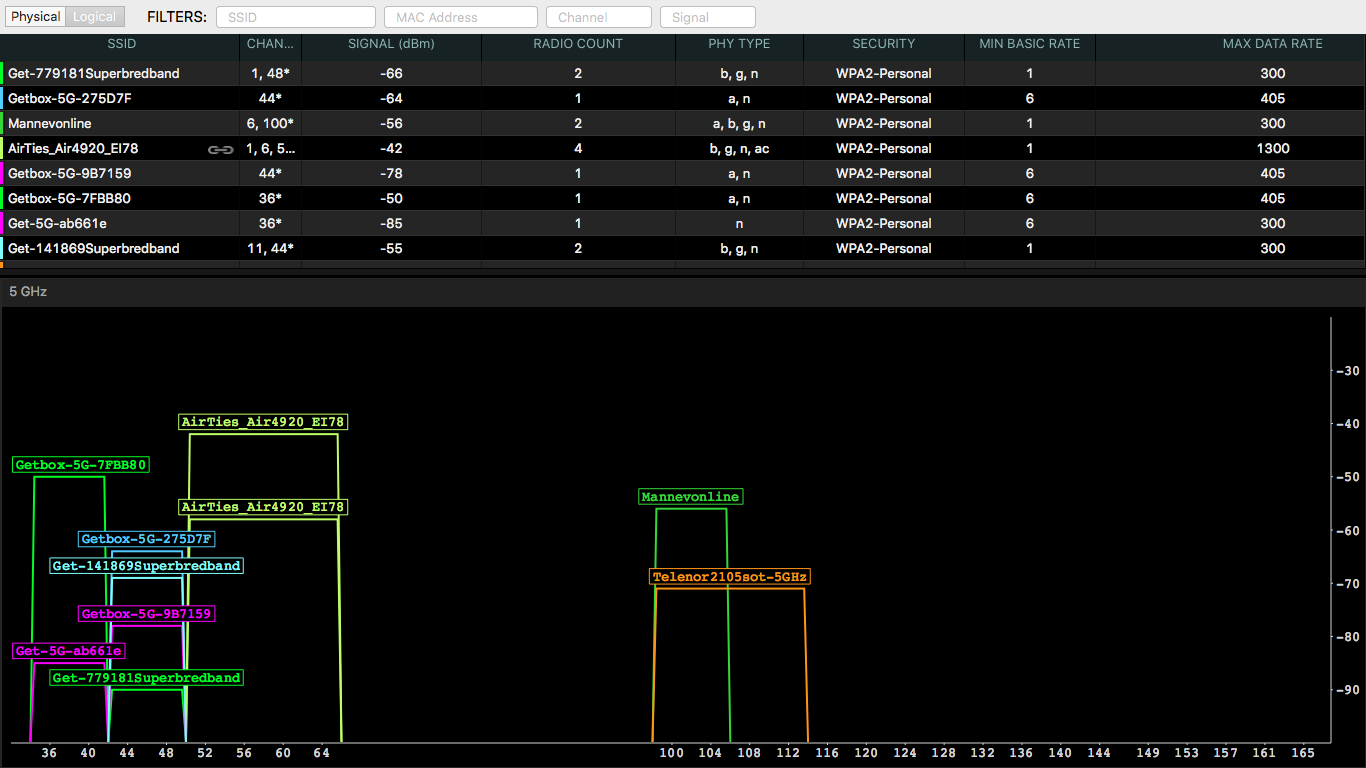
Task: Select the Getbox-5G-275D7F row
Action: [683, 98]
